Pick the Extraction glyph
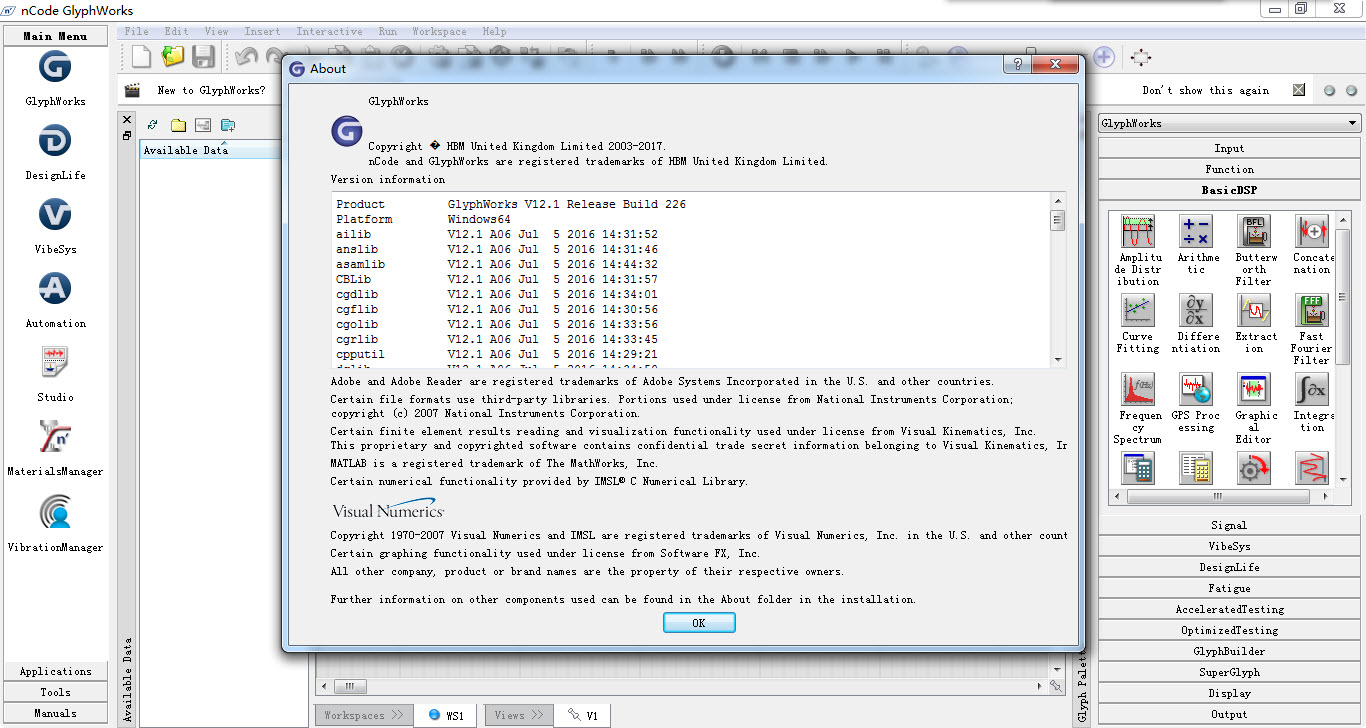The height and width of the screenshot is (728, 1366). (x=1254, y=310)
